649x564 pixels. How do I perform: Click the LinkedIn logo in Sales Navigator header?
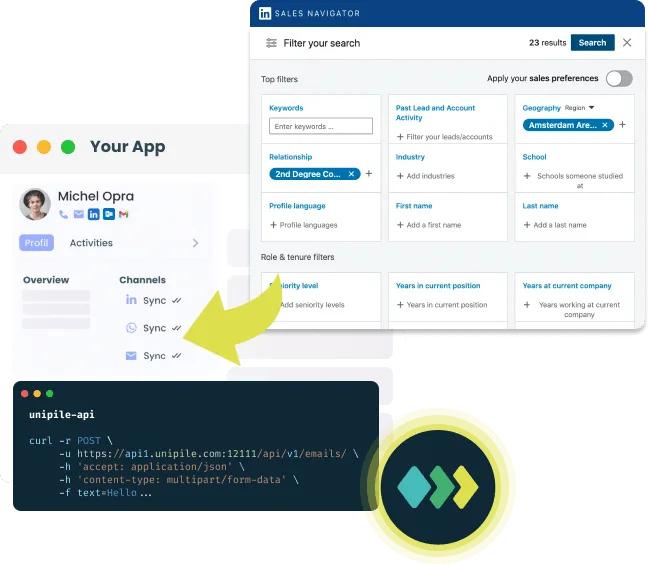click(x=264, y=13)
